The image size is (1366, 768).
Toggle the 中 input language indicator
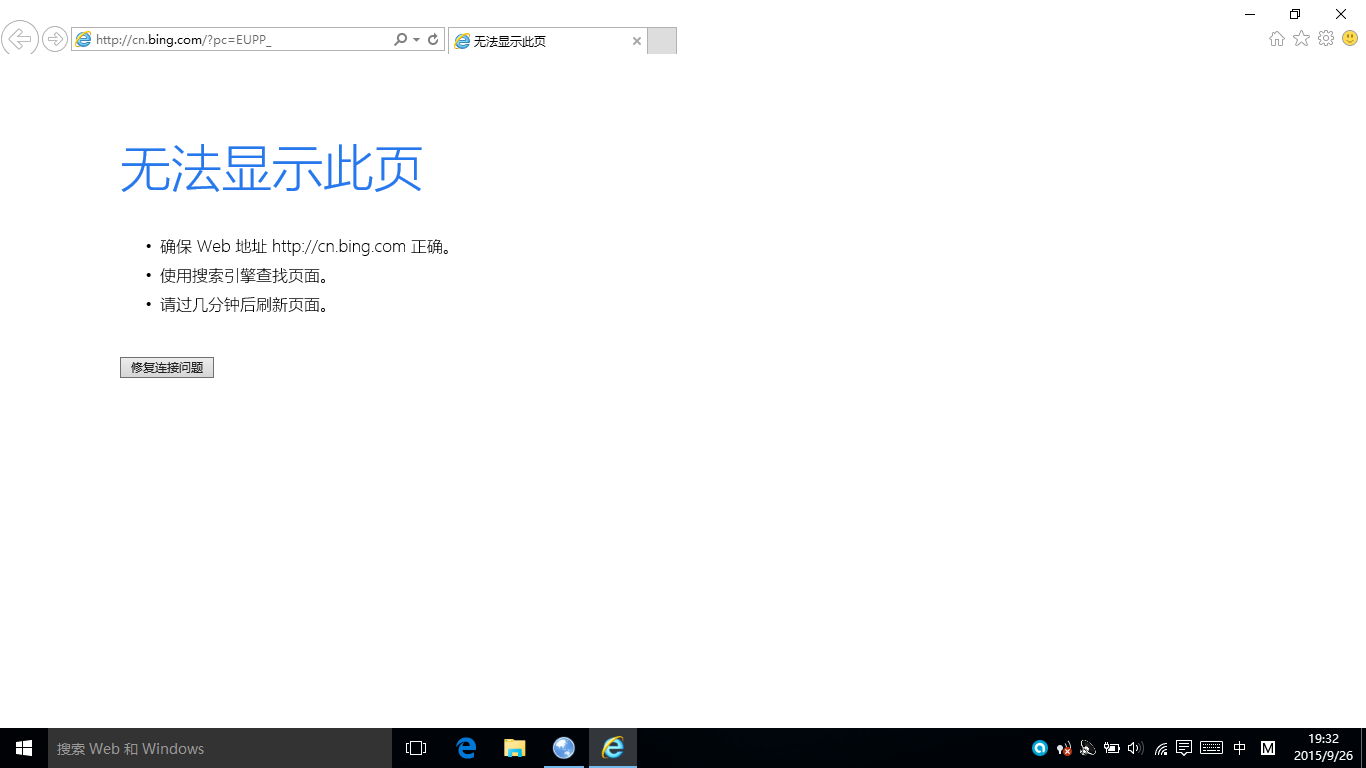pos(1240,748)
